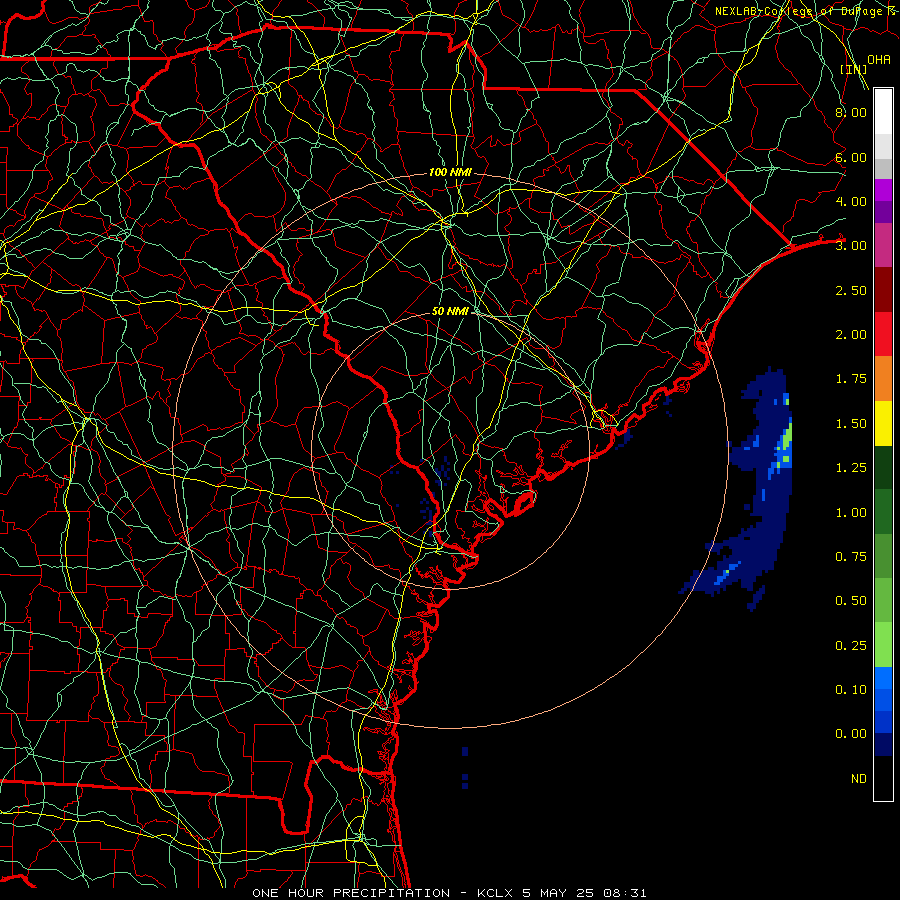Click the "8.00" legend value
The image size is (900, 900).
(851, 112)
